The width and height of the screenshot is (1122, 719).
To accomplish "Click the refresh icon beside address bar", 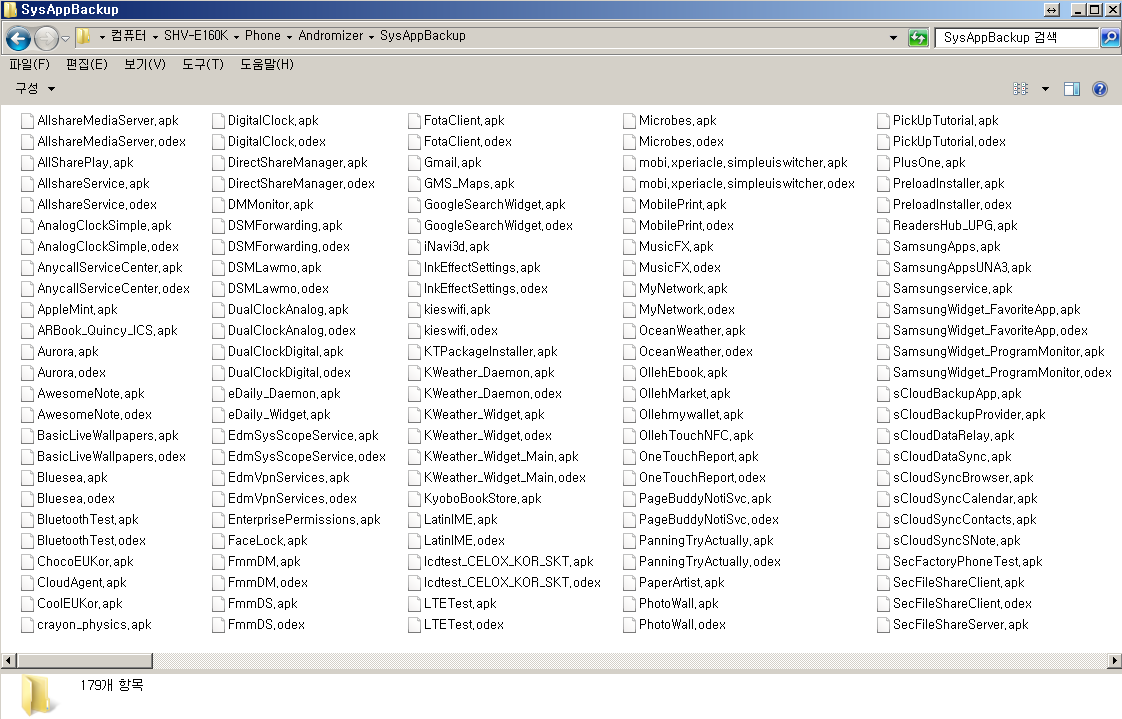I will point(917,38).
